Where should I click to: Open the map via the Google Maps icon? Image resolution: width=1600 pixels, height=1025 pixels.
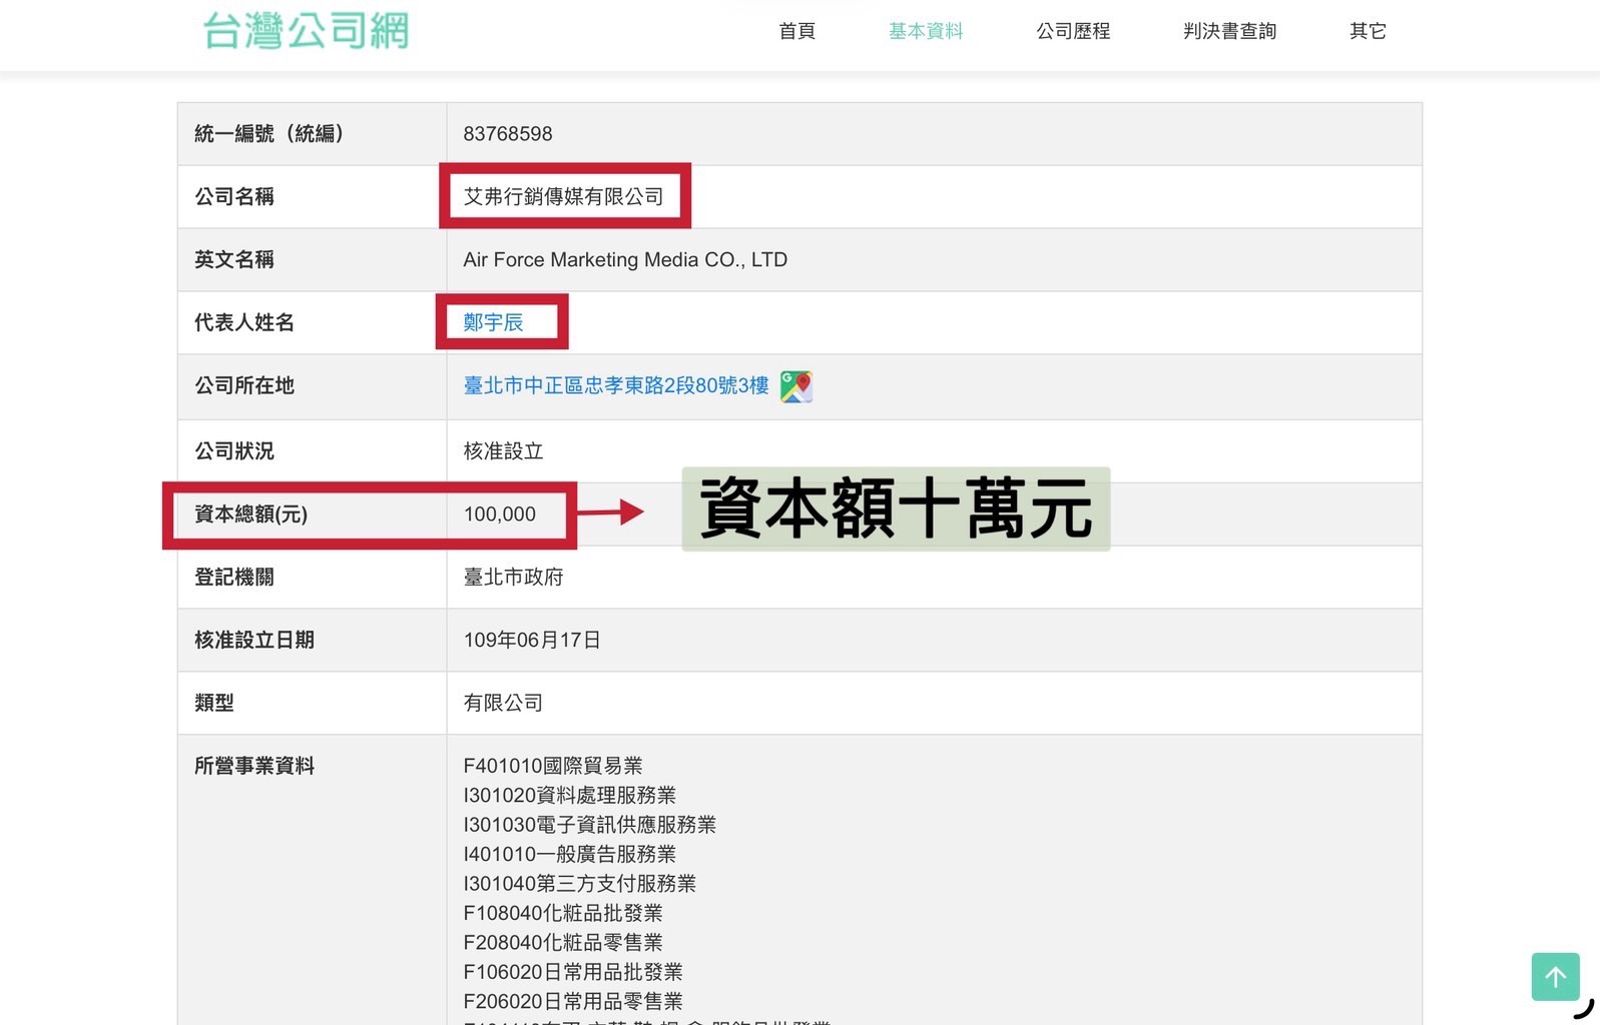797,387
